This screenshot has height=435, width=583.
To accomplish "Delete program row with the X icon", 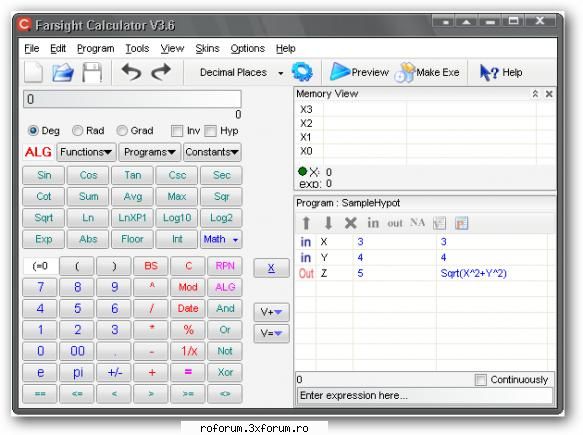I will click(x=350, y=223).
